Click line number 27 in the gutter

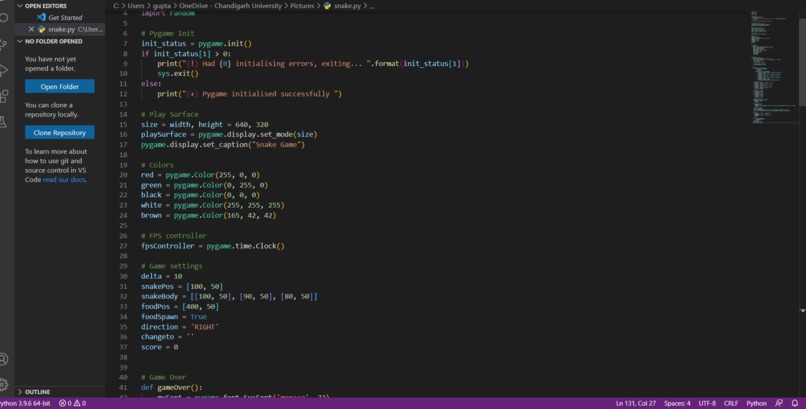coord(123,246)
